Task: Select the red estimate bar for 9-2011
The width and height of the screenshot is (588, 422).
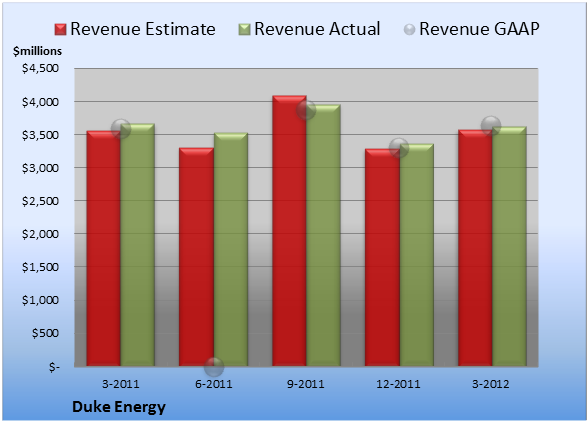Action: (289, 231)
